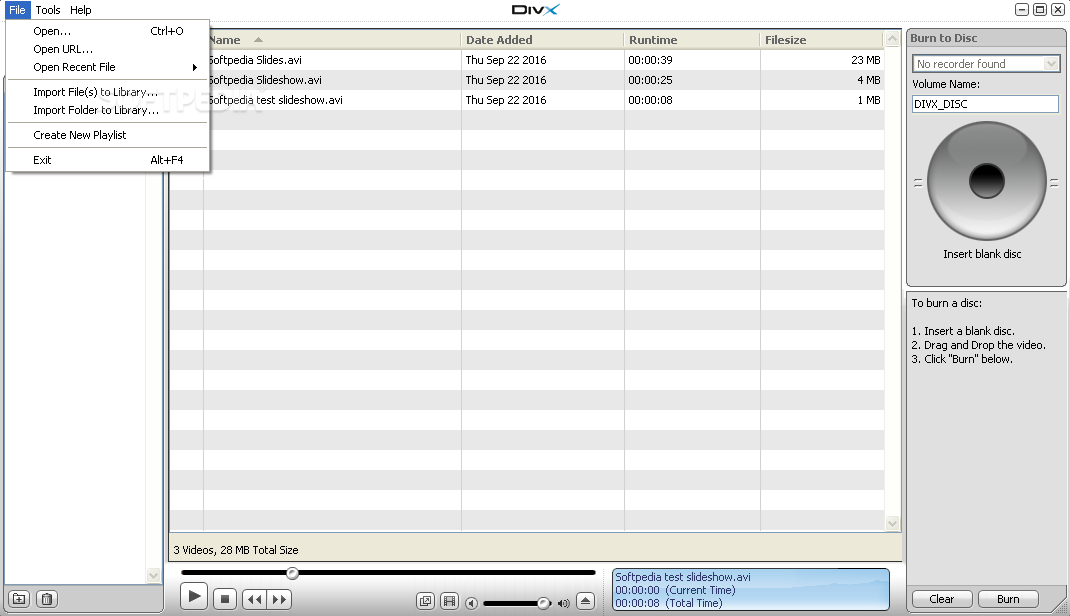Click the Clear button
The height and width of the screenshot is (616, 1070).
click(x=942, y=599)
